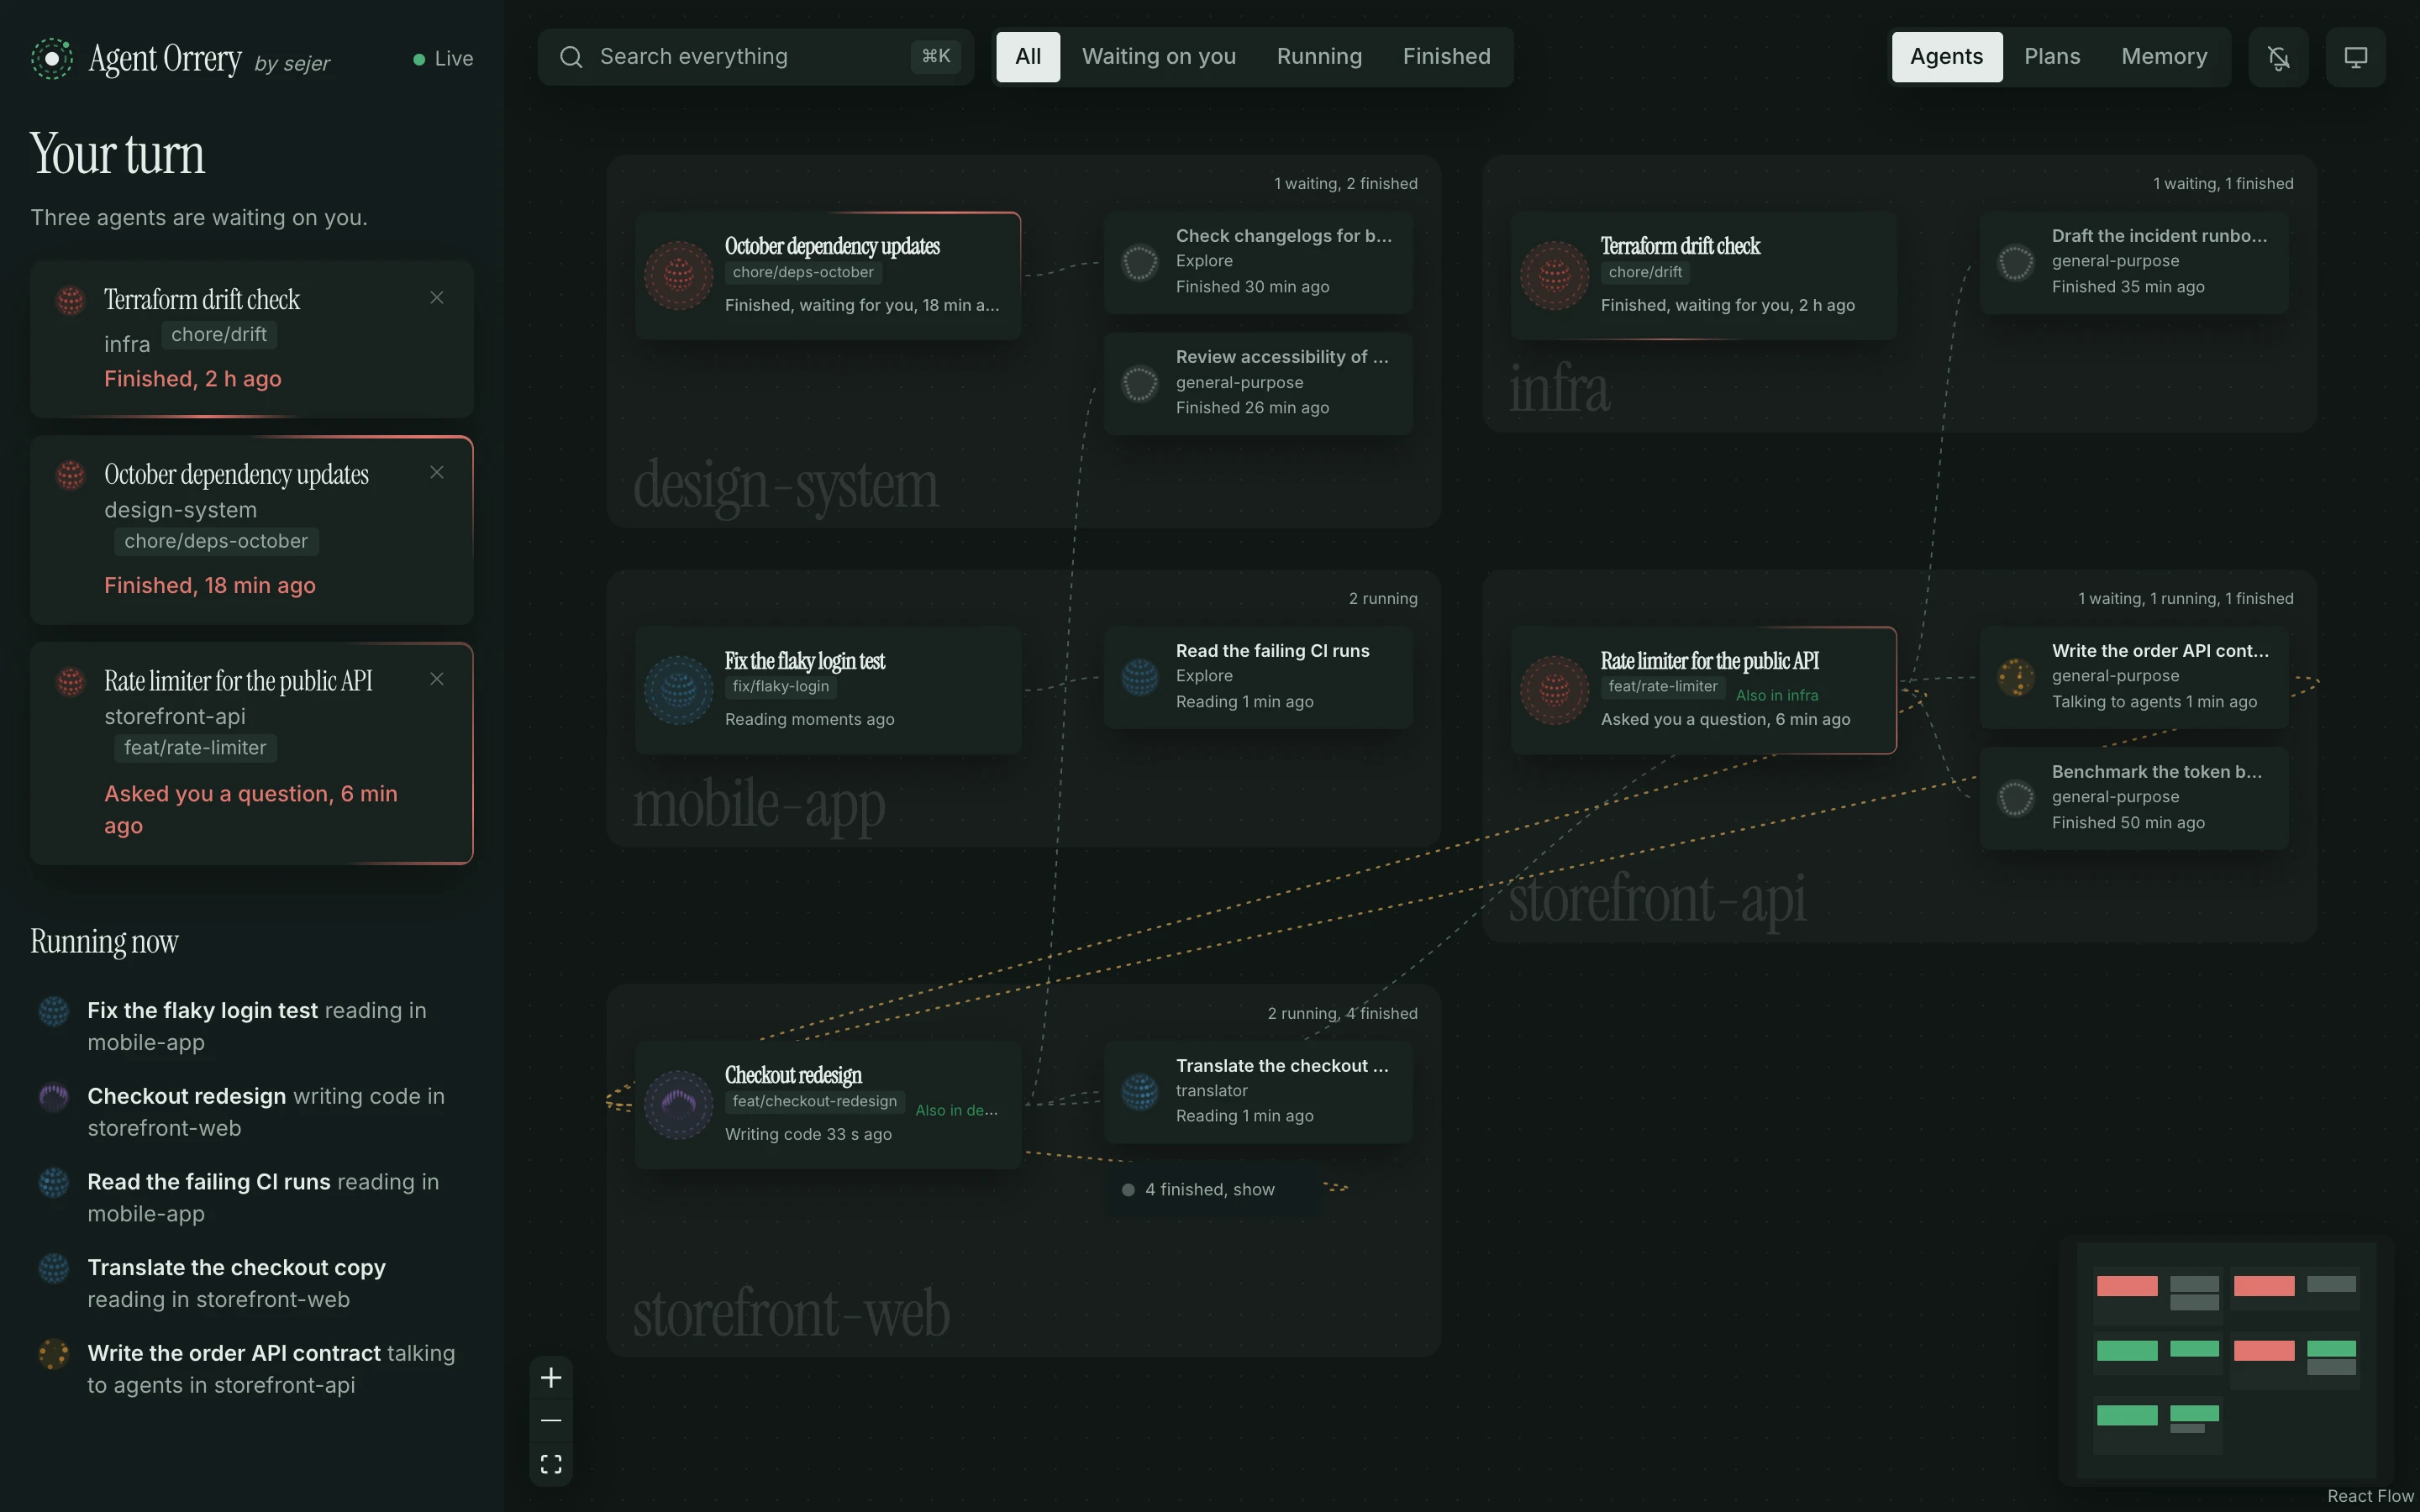Click the Benchmark the token bucket ring icon
Screen dimensions: 2420x1512
click(x=2016, y=798)
